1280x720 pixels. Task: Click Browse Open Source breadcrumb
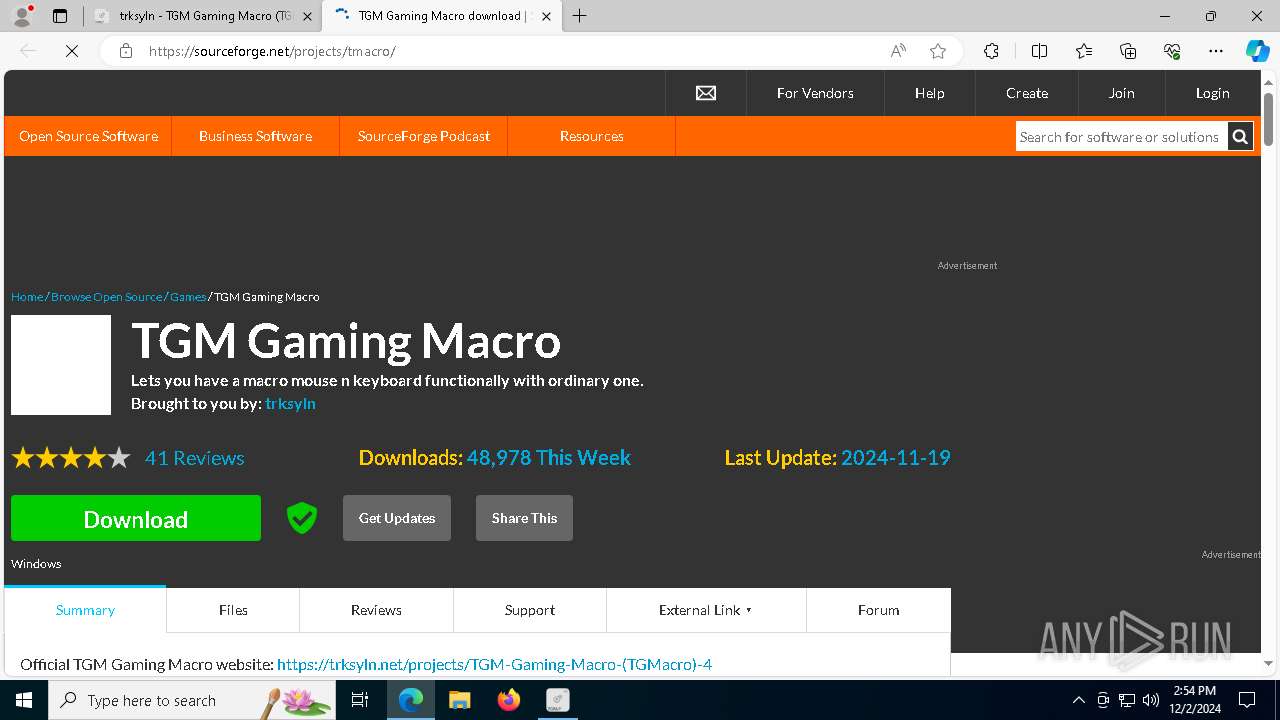[x=106, y=297]
